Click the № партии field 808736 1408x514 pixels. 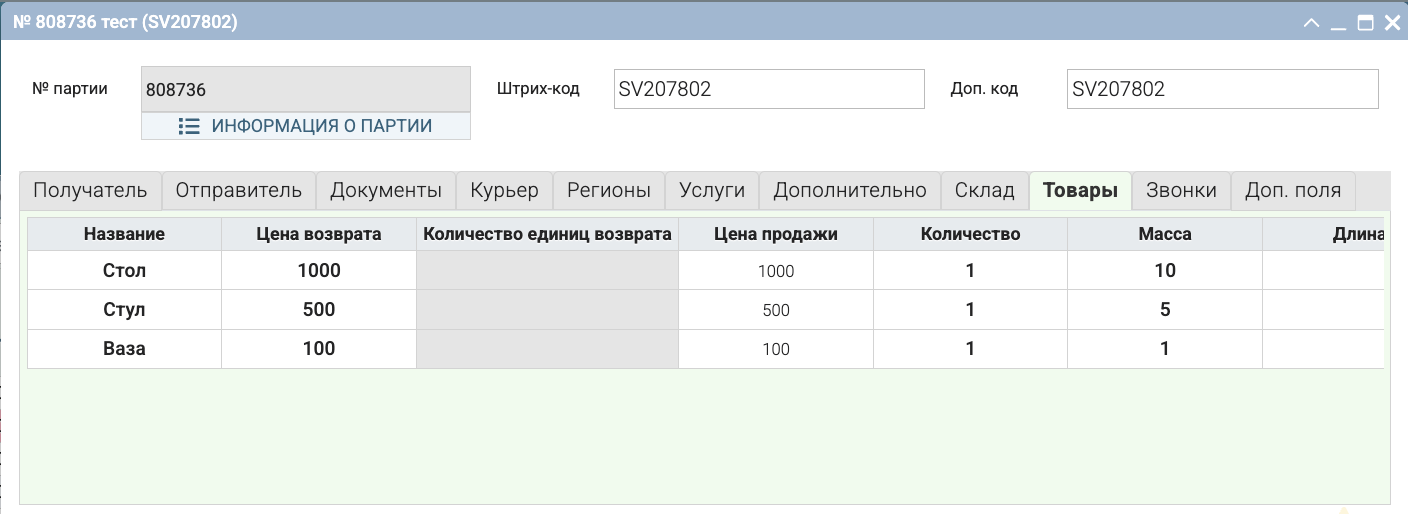coord(306,89)
